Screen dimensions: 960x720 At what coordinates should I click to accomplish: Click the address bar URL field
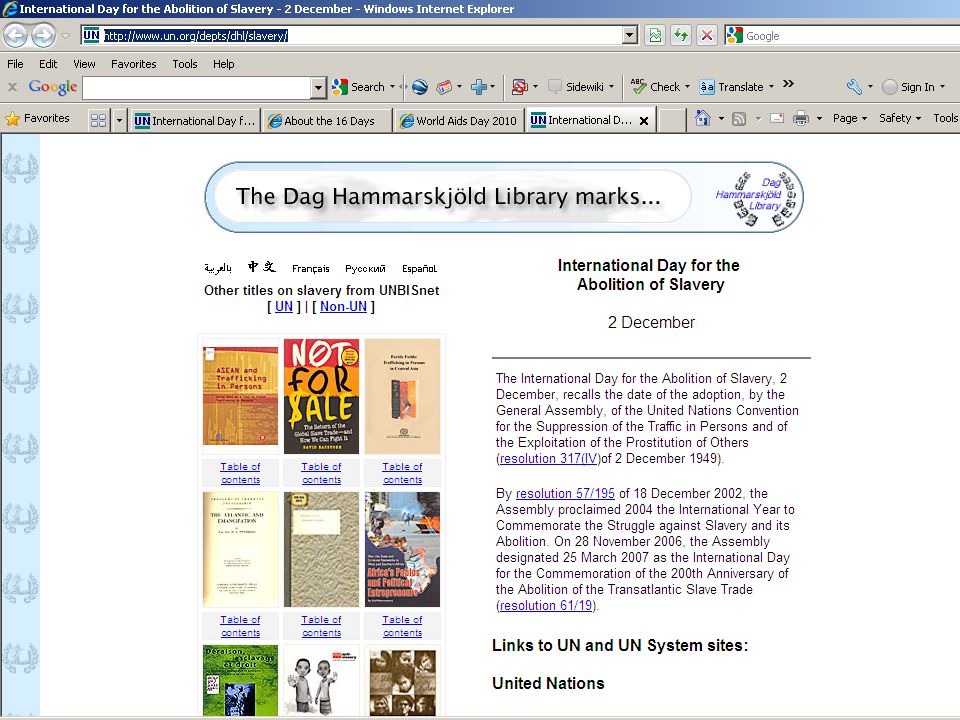pos(352,36)
